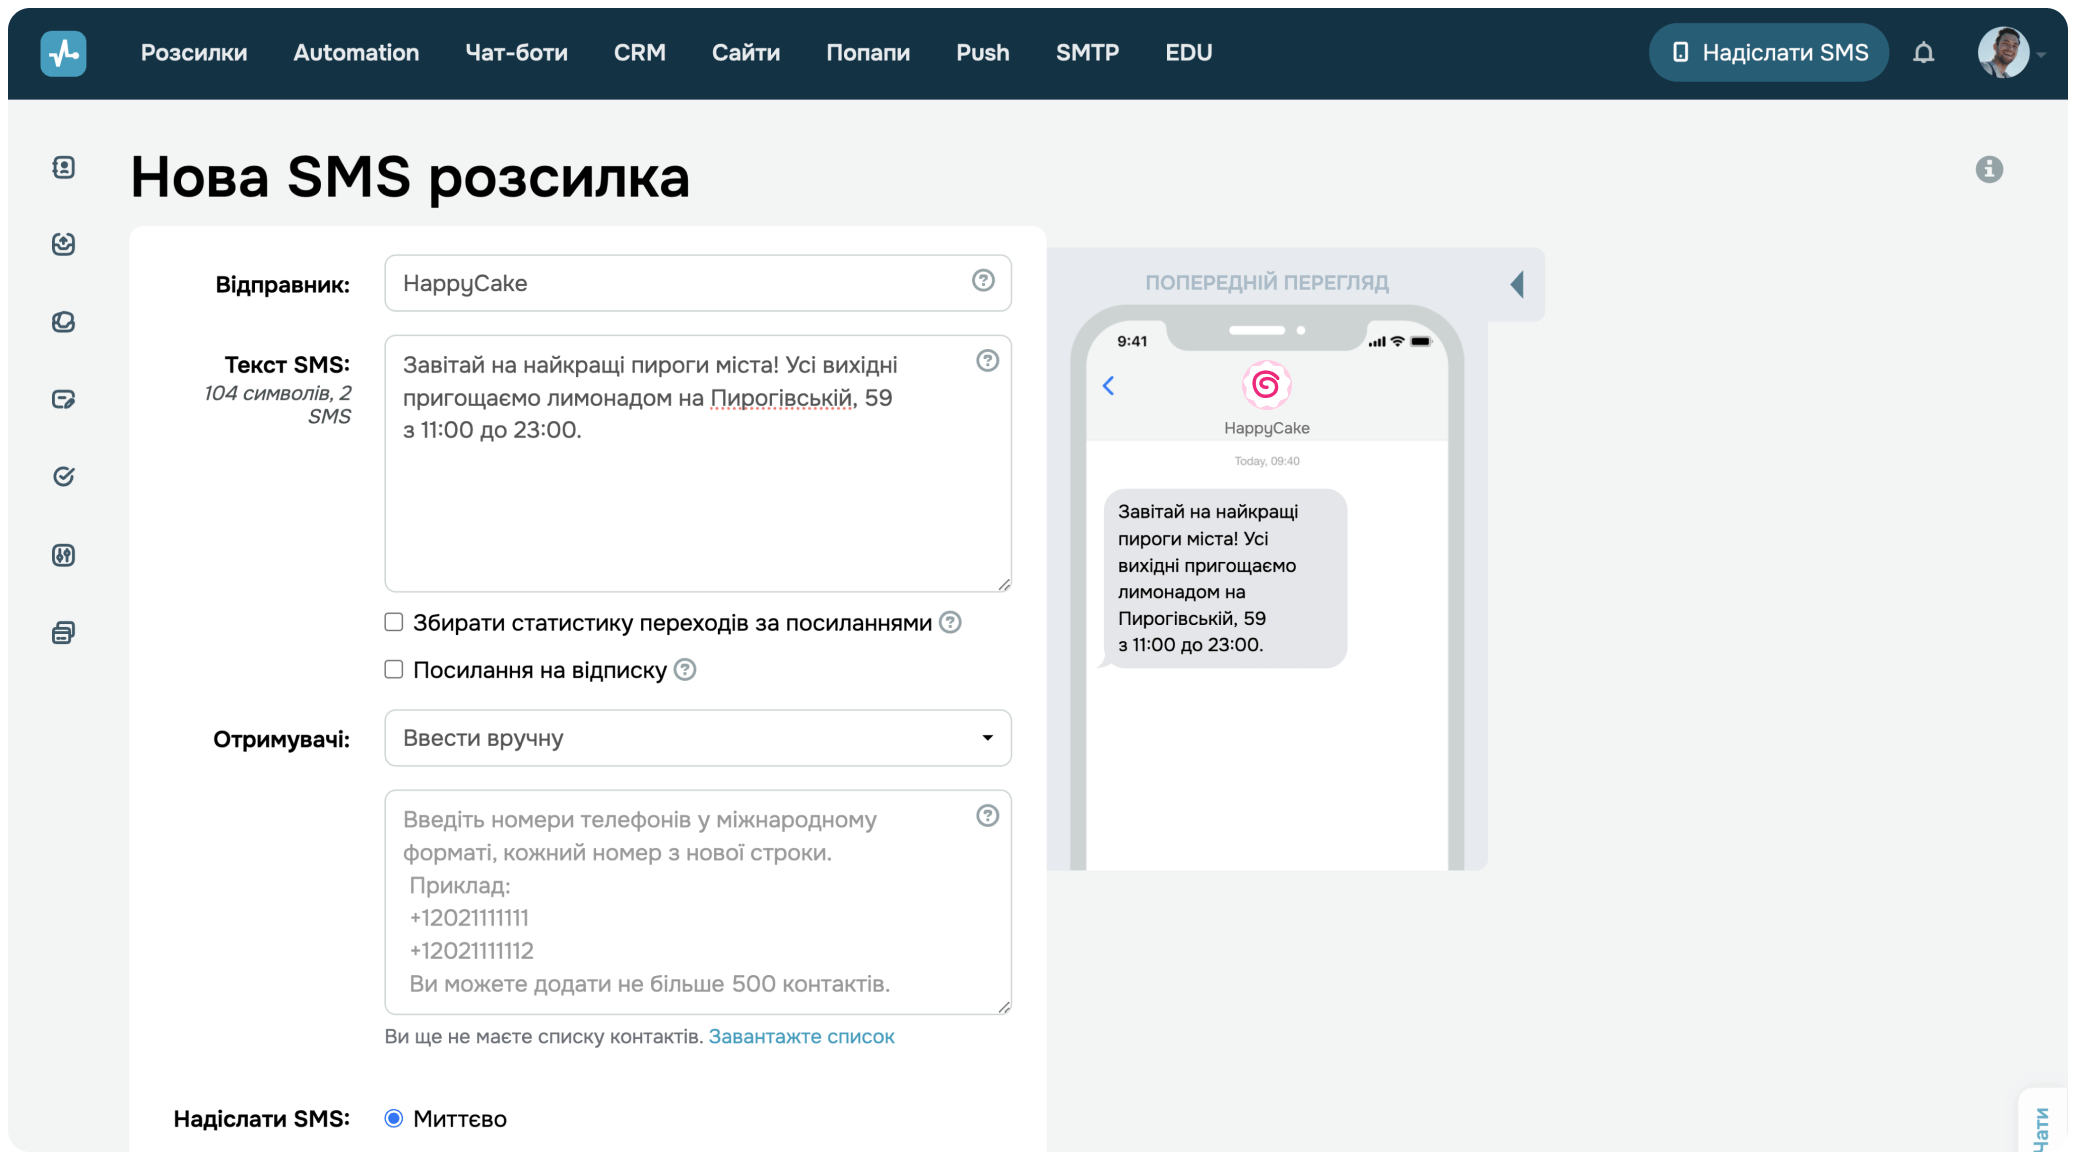The height and width of the screenshot is (1160, 2076).
Task: Click the SendPulse logo icon
Action: [63, 53]
